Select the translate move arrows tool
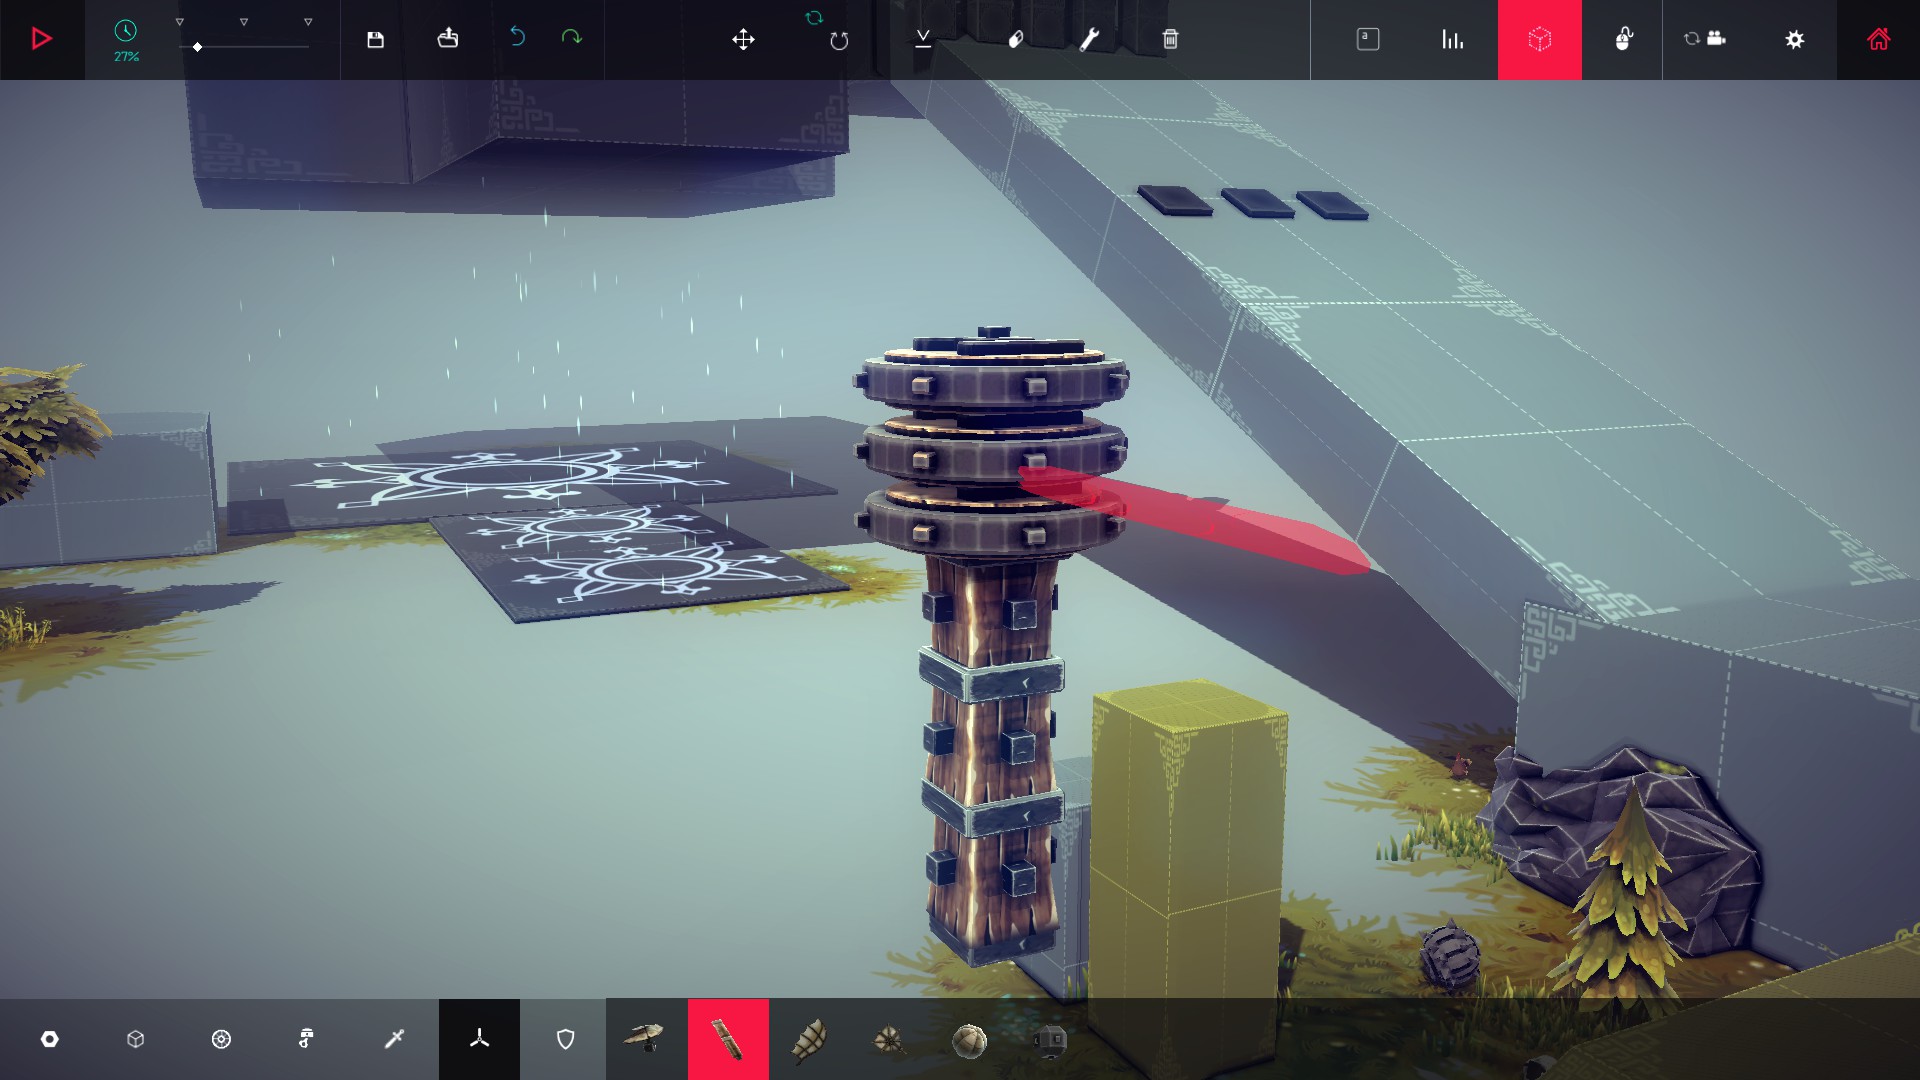The height and width of the screenshot is (1080, 1920). 743,39
